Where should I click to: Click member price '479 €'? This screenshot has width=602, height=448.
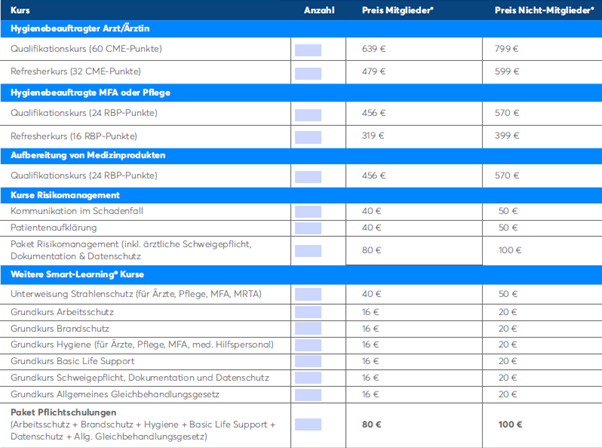374,71
